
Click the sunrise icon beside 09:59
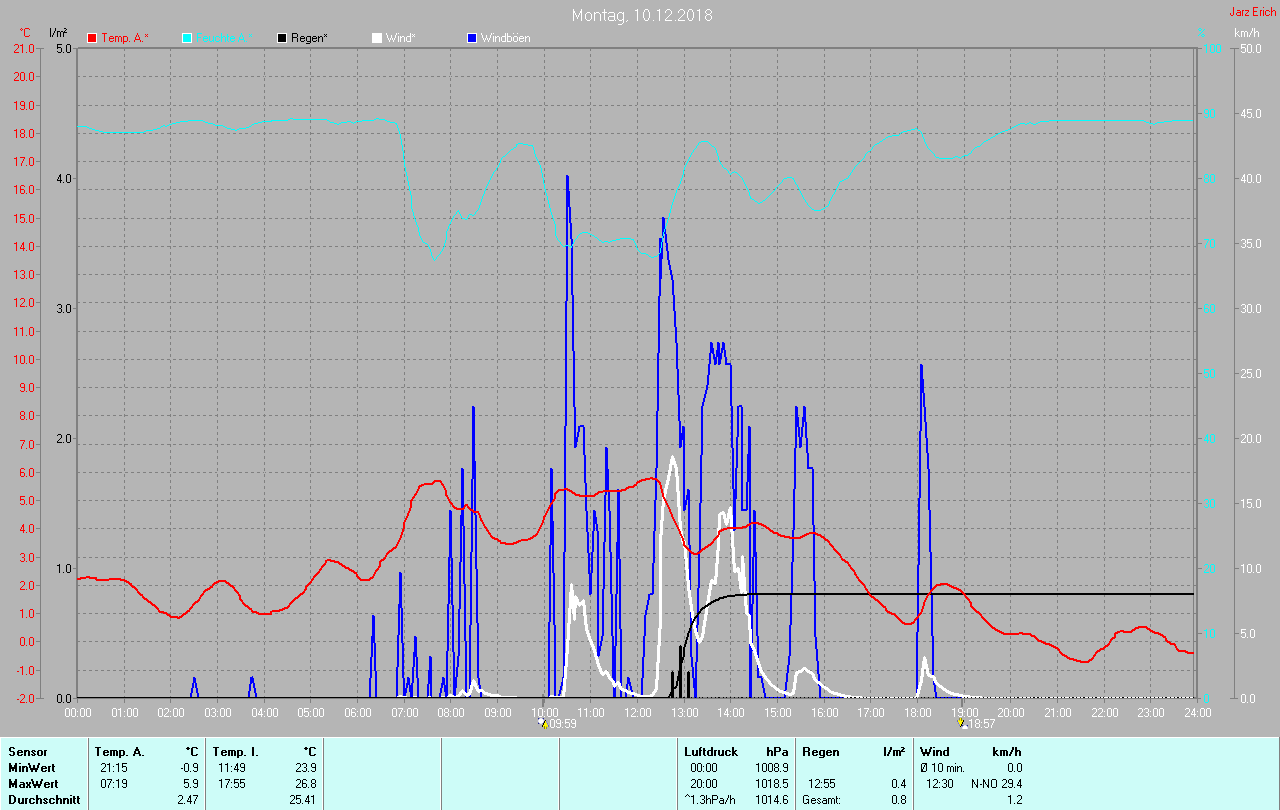click(x=543, y=723)
